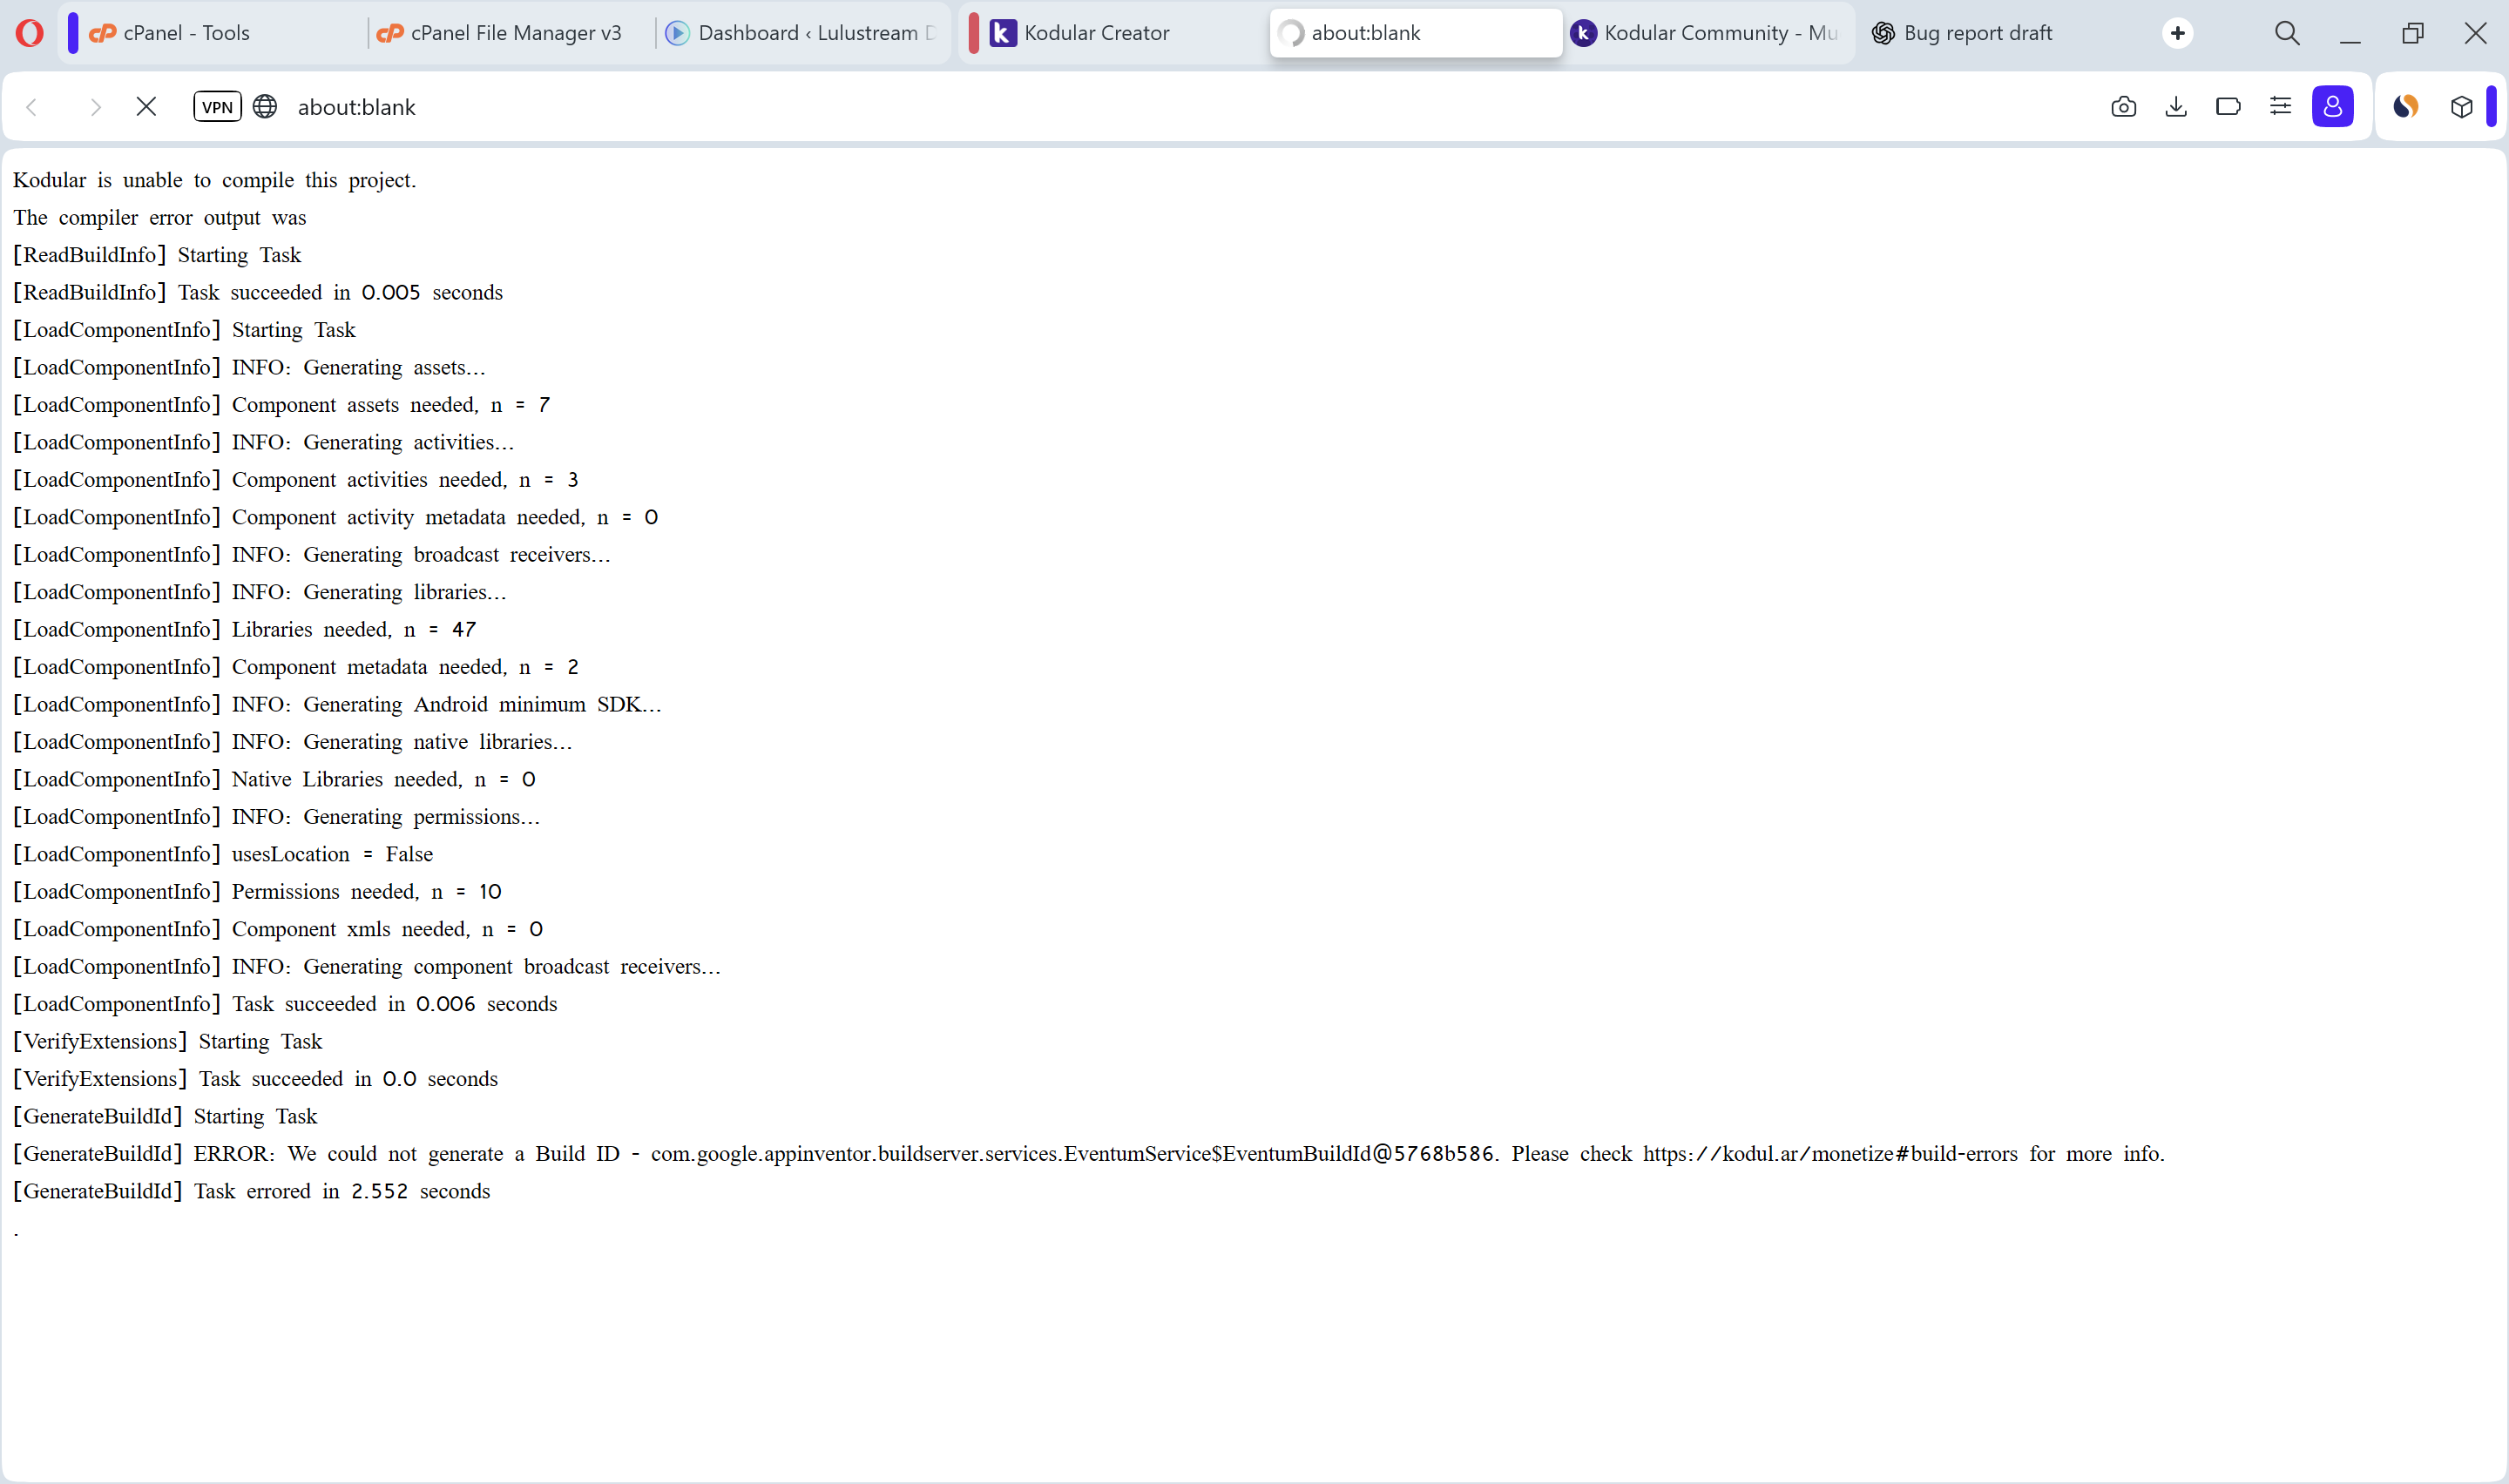The height and width of the screenshot is (1484, 2509).
Task: Switch to cPanel File Manager v3 tab
Action: 510,33
